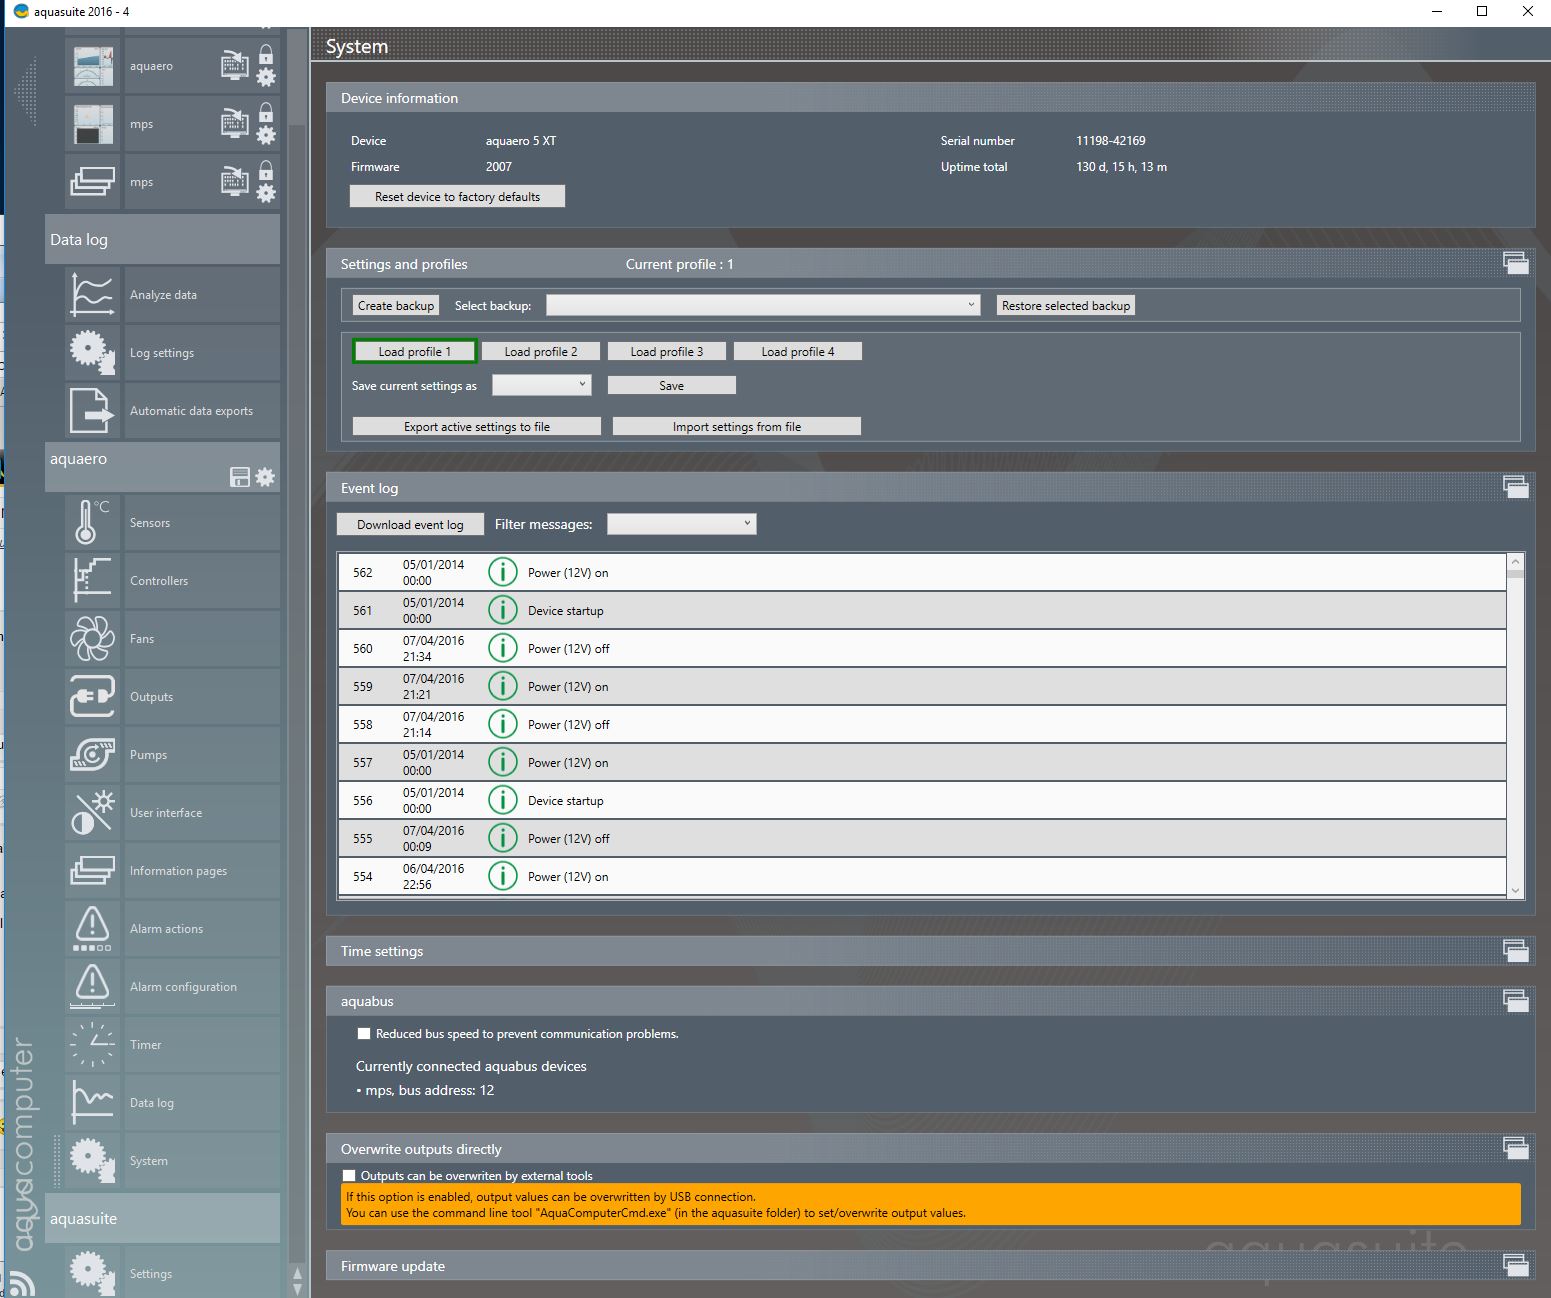Viewport: 1551px width, 1298px height.
Task: Select User interface in the sidebar
Action: click(x=166, y=813)
